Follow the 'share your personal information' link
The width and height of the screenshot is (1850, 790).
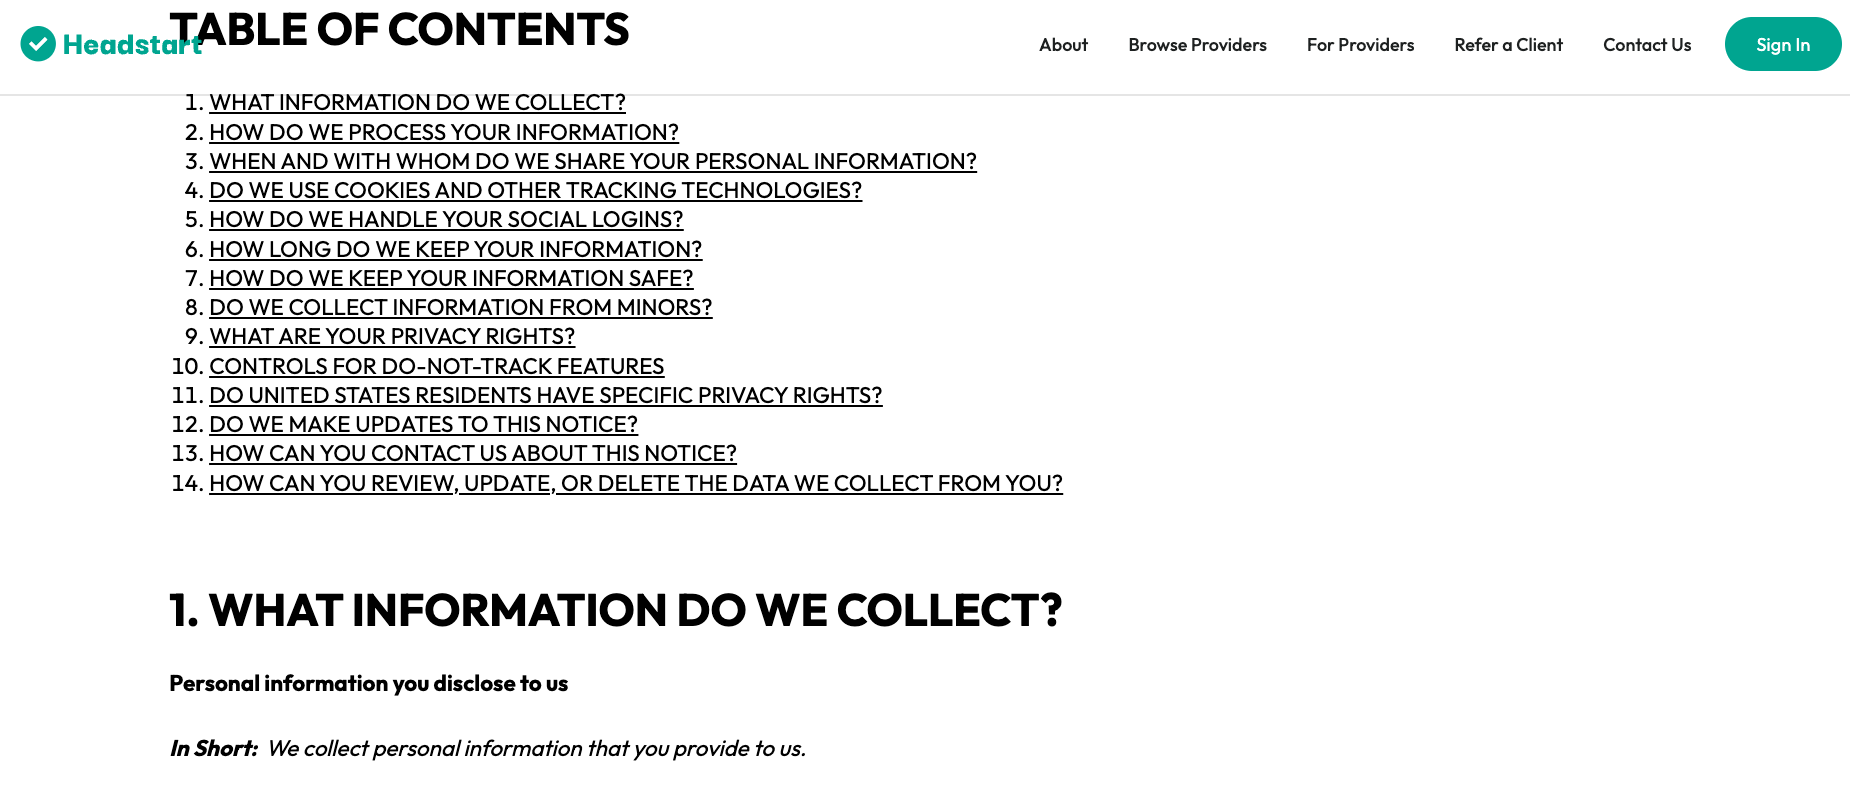coord(592,162)
